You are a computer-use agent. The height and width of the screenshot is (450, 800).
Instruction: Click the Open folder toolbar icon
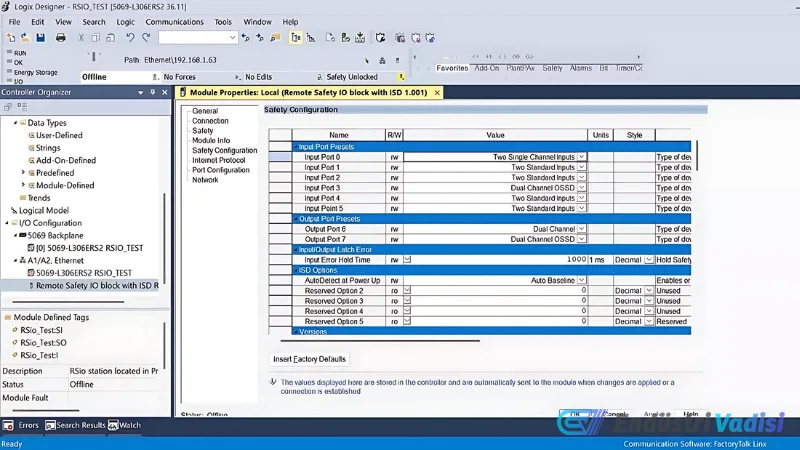click(x=25, y=38)
